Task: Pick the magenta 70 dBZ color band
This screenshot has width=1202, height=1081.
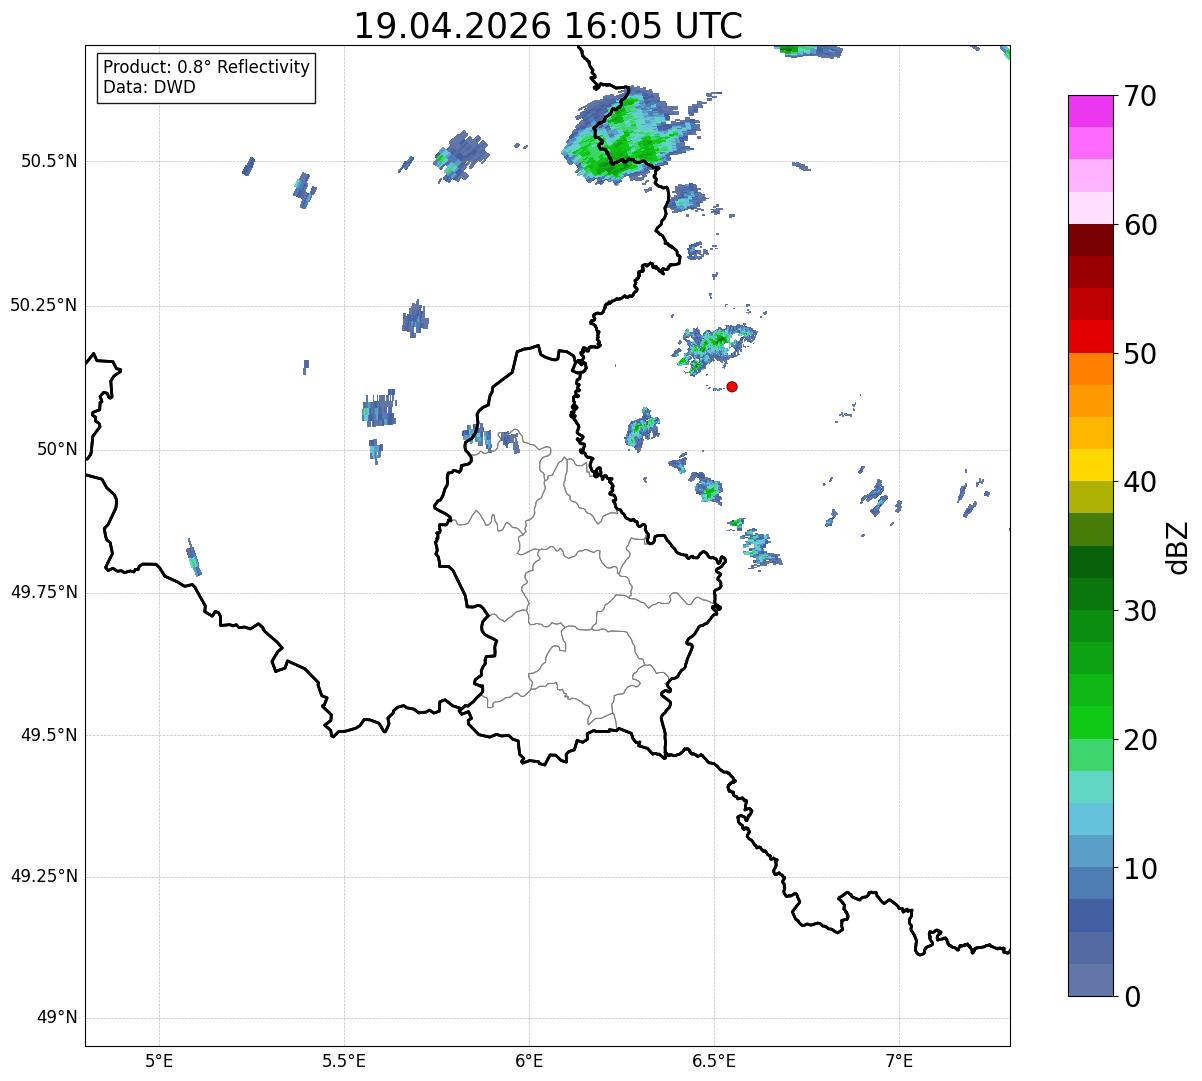Action: coord(1091,111)
